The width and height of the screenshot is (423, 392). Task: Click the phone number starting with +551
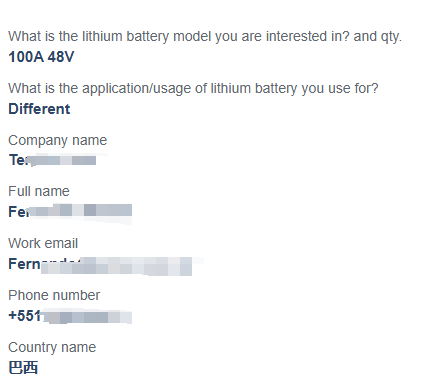point(70,316)
